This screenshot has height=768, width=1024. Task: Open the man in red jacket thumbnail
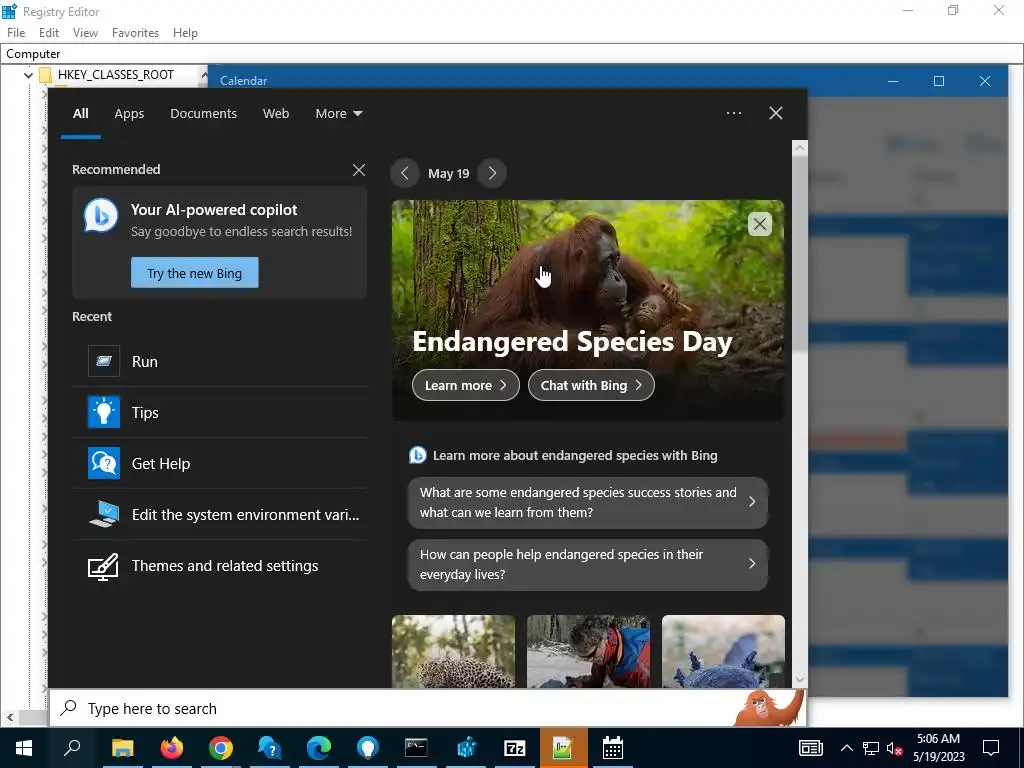click(x=588, y=651)
